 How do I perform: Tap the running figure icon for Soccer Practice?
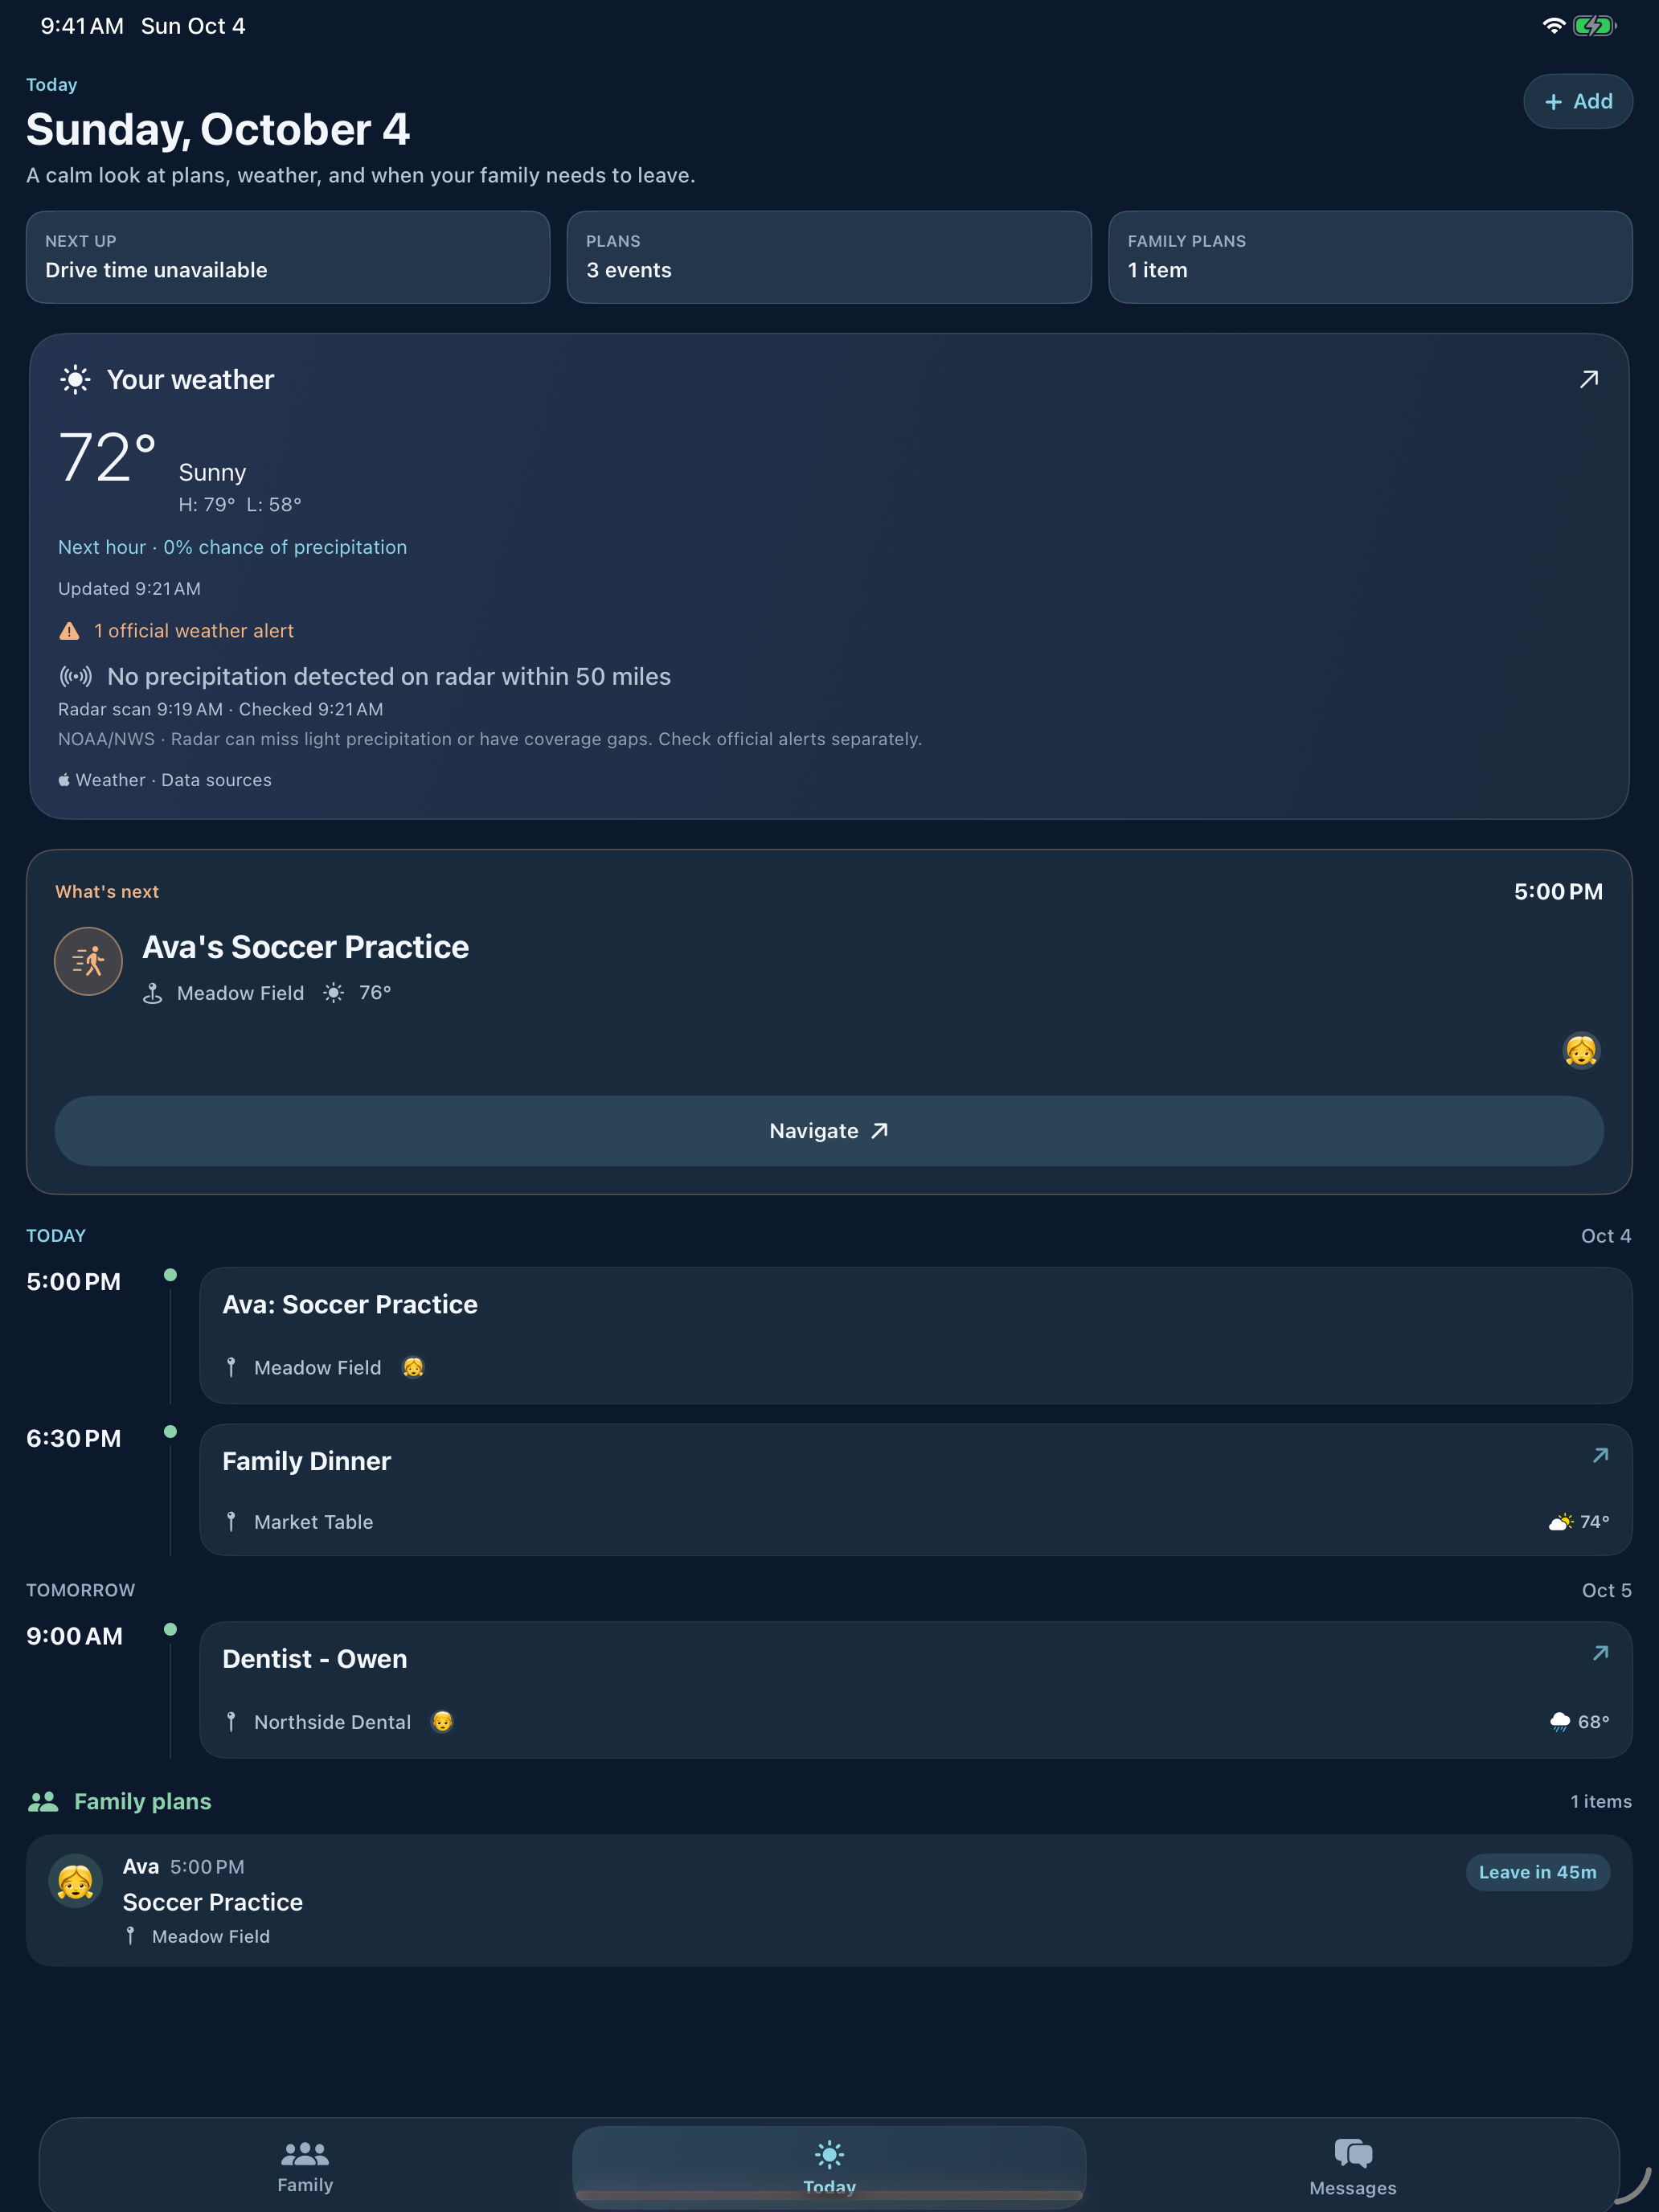click(88, 961)
